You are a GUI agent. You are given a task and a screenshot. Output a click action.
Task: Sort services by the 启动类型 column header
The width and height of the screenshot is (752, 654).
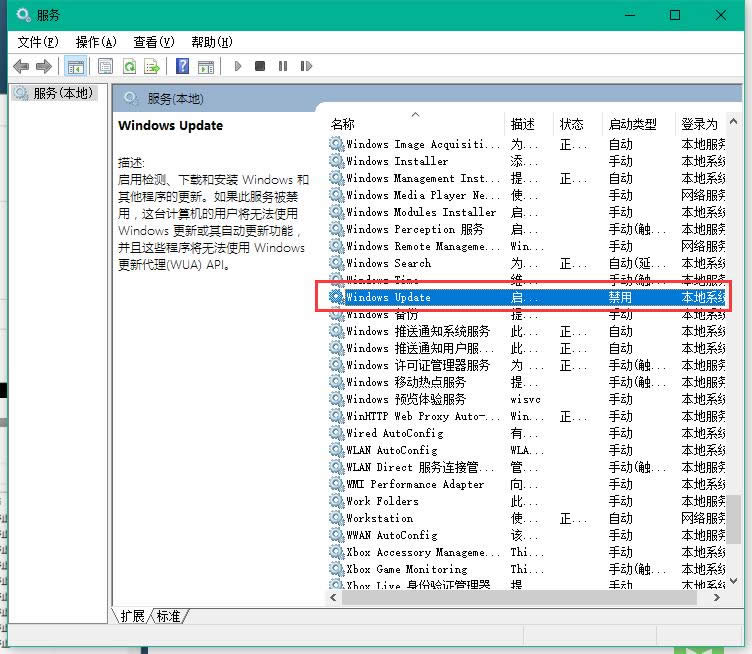coord(632,124)
